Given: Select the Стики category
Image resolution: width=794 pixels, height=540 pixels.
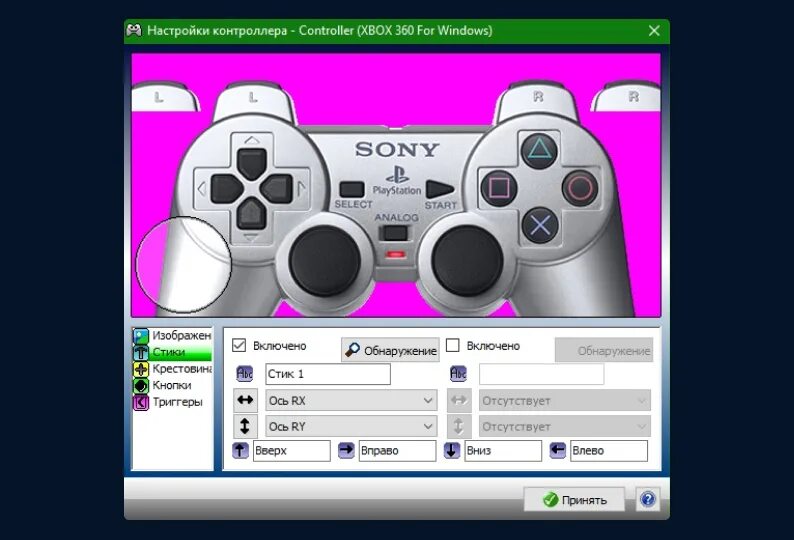Looking at the screenshot, I should pyautogui.click(x=172, y=352).
